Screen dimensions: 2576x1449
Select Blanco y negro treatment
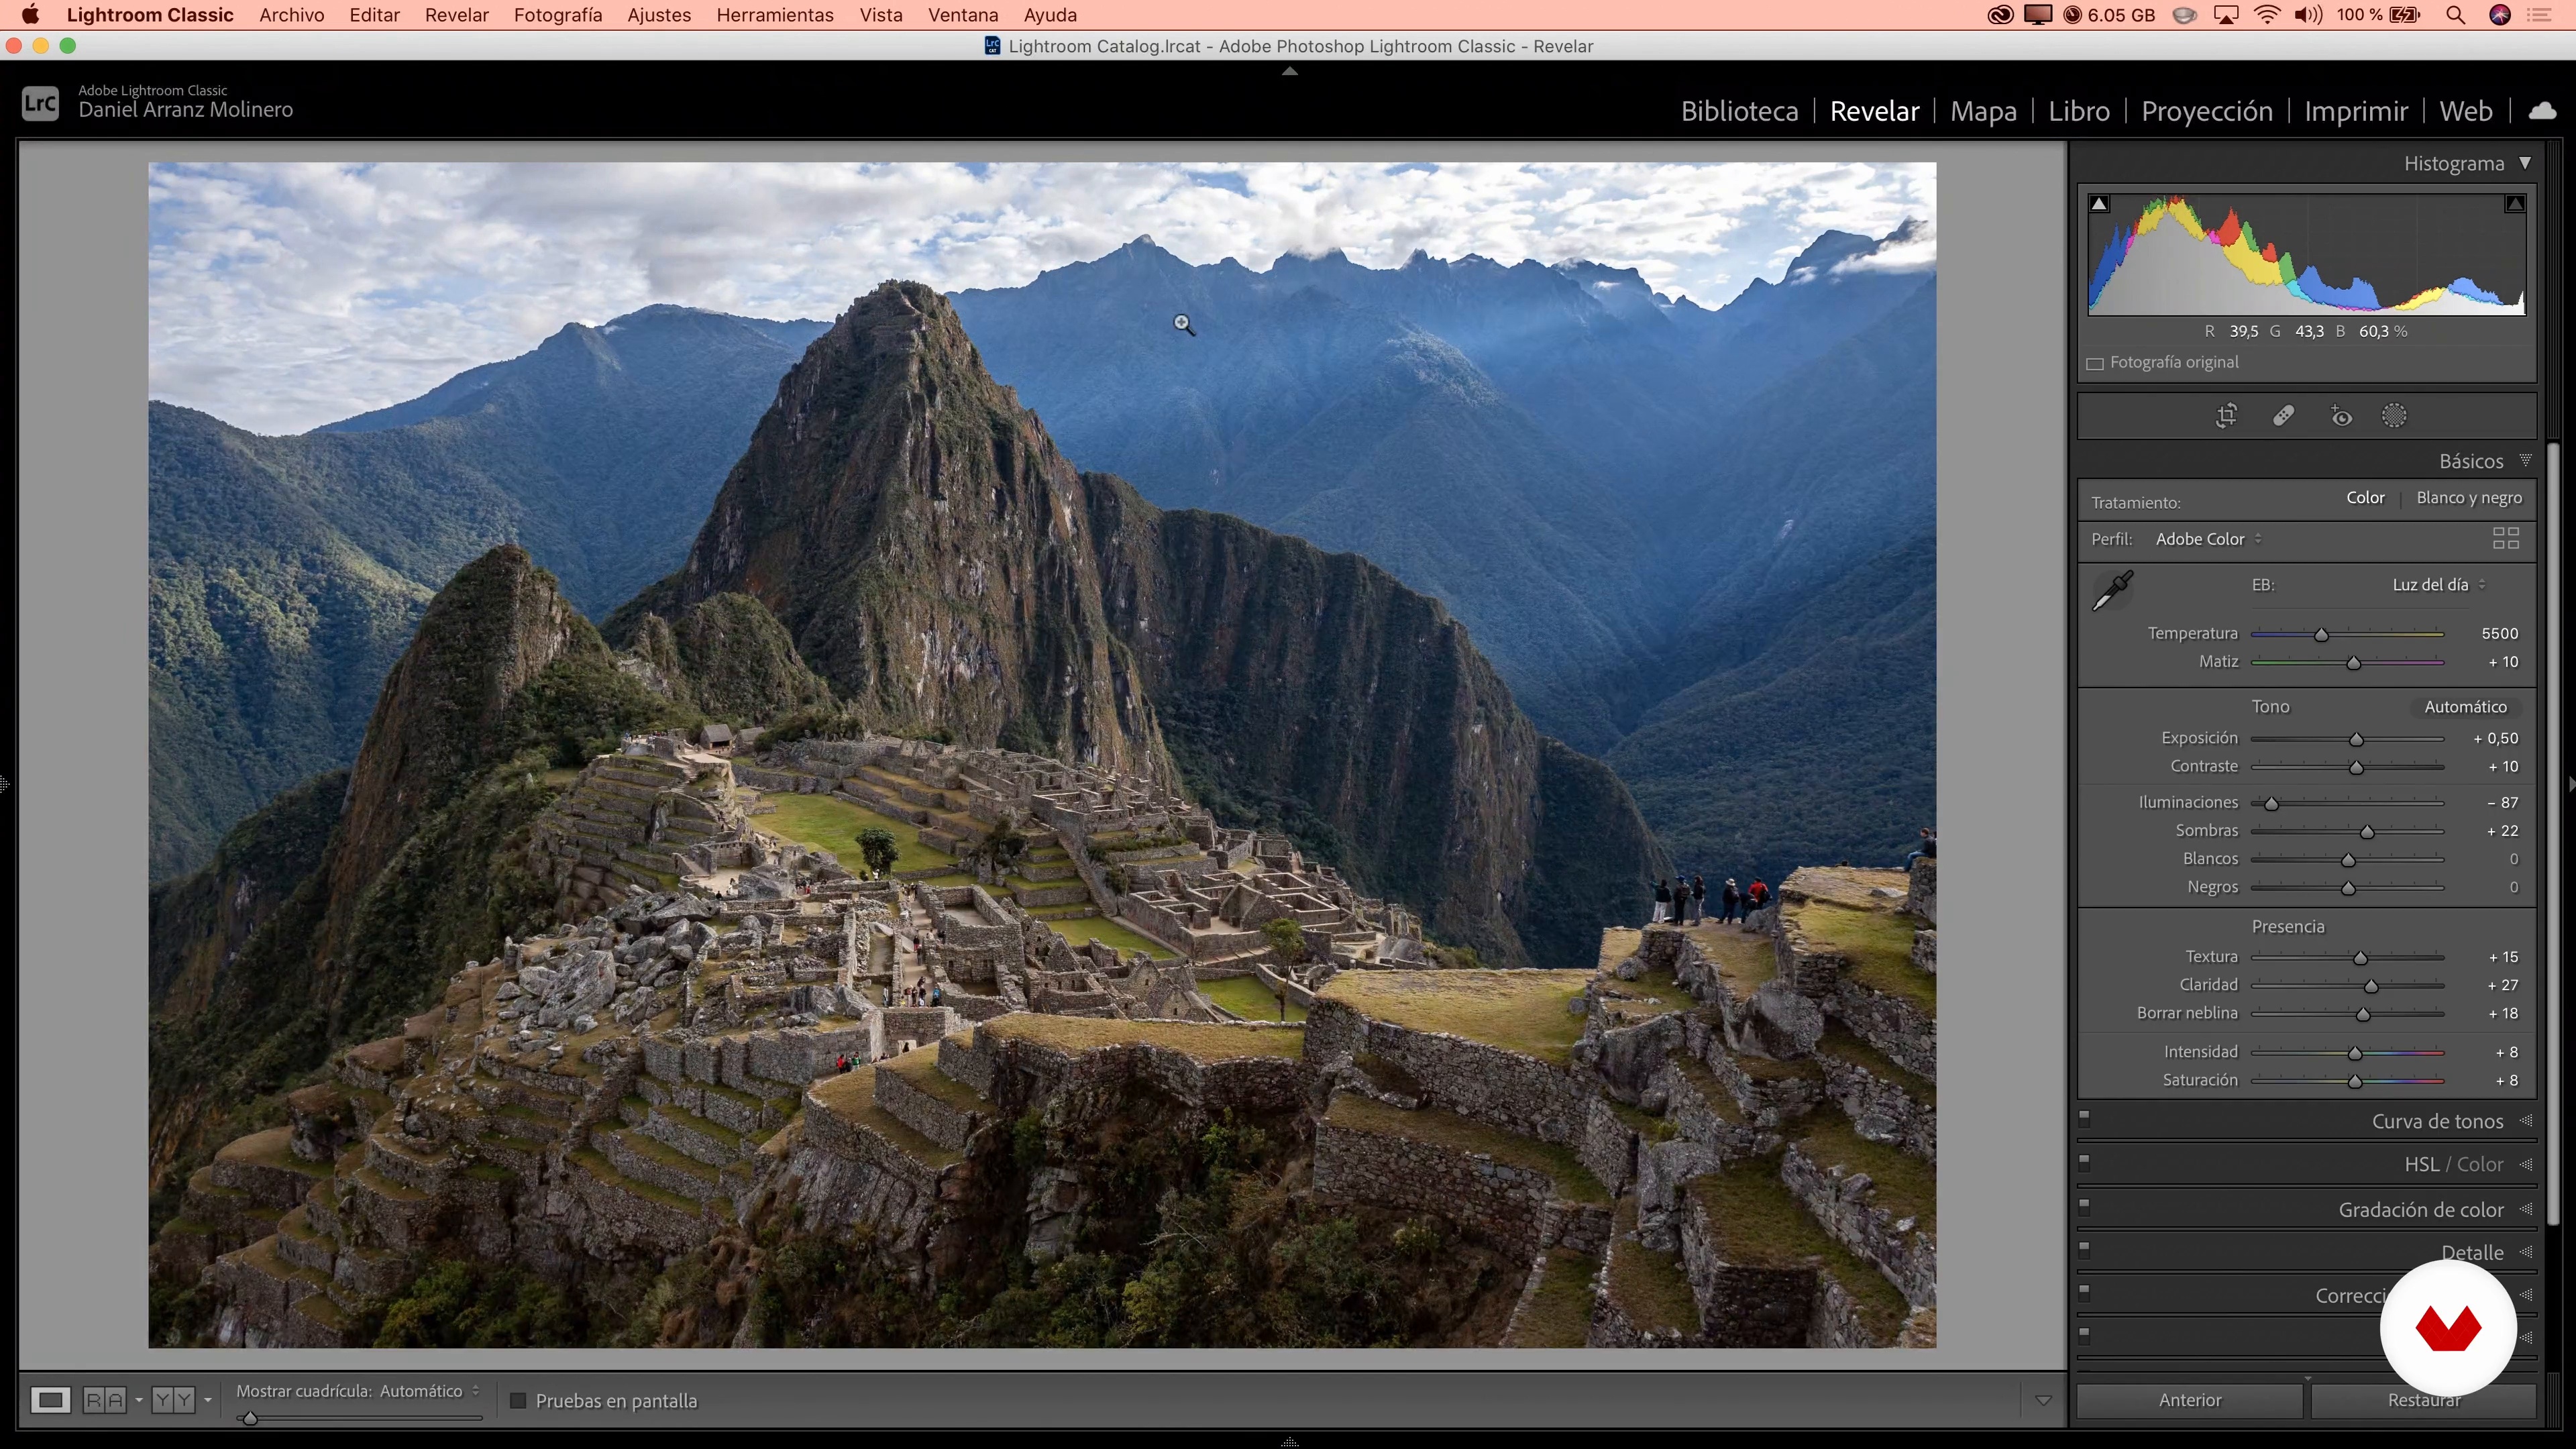[x=2468, y=497]
